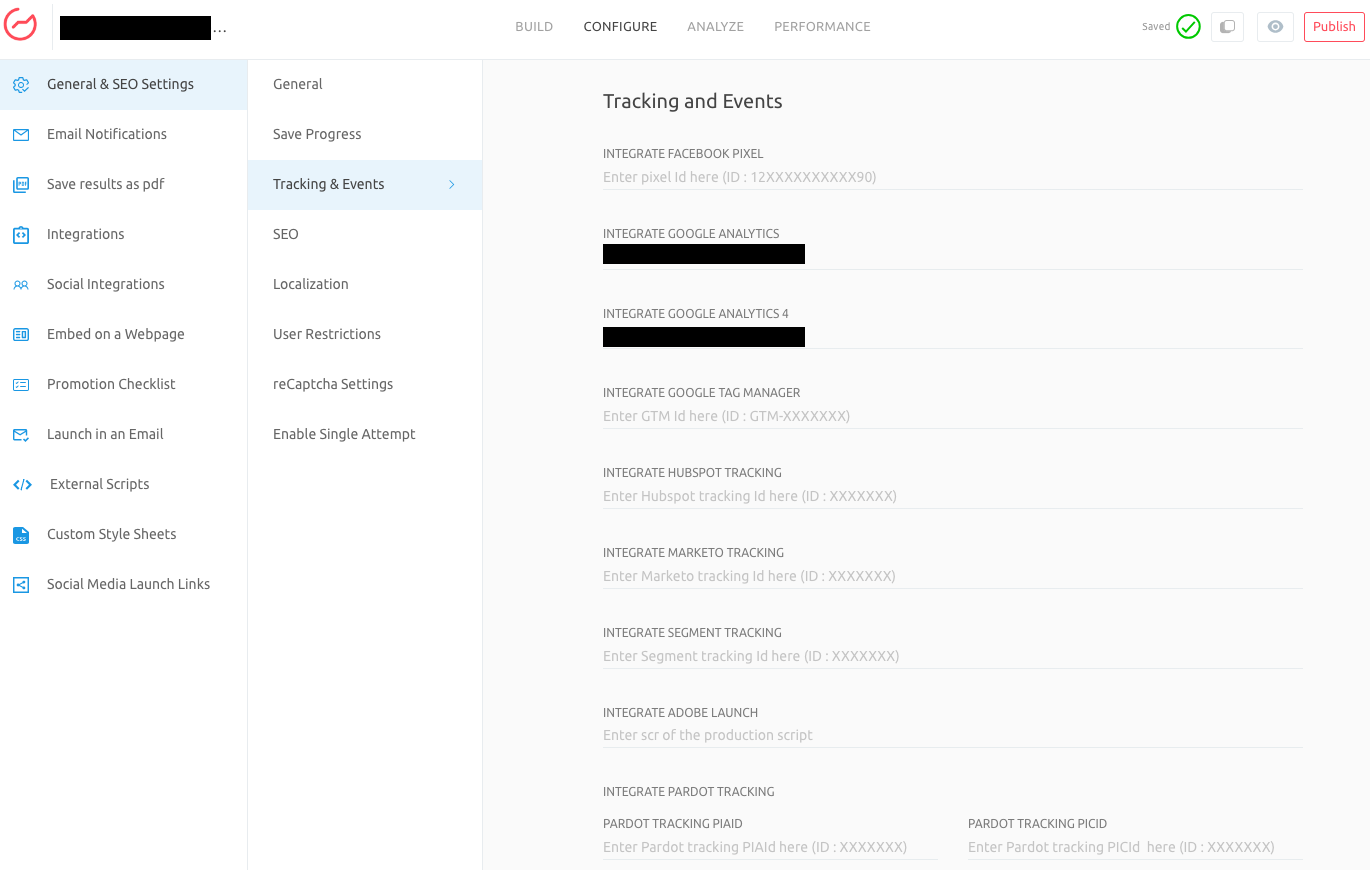Image resolution: width=1370 pixels, height=870 pixels.
Task: Focus the Google Analytics 4 field
Action: pyautogui.click(x=952, y=336)
